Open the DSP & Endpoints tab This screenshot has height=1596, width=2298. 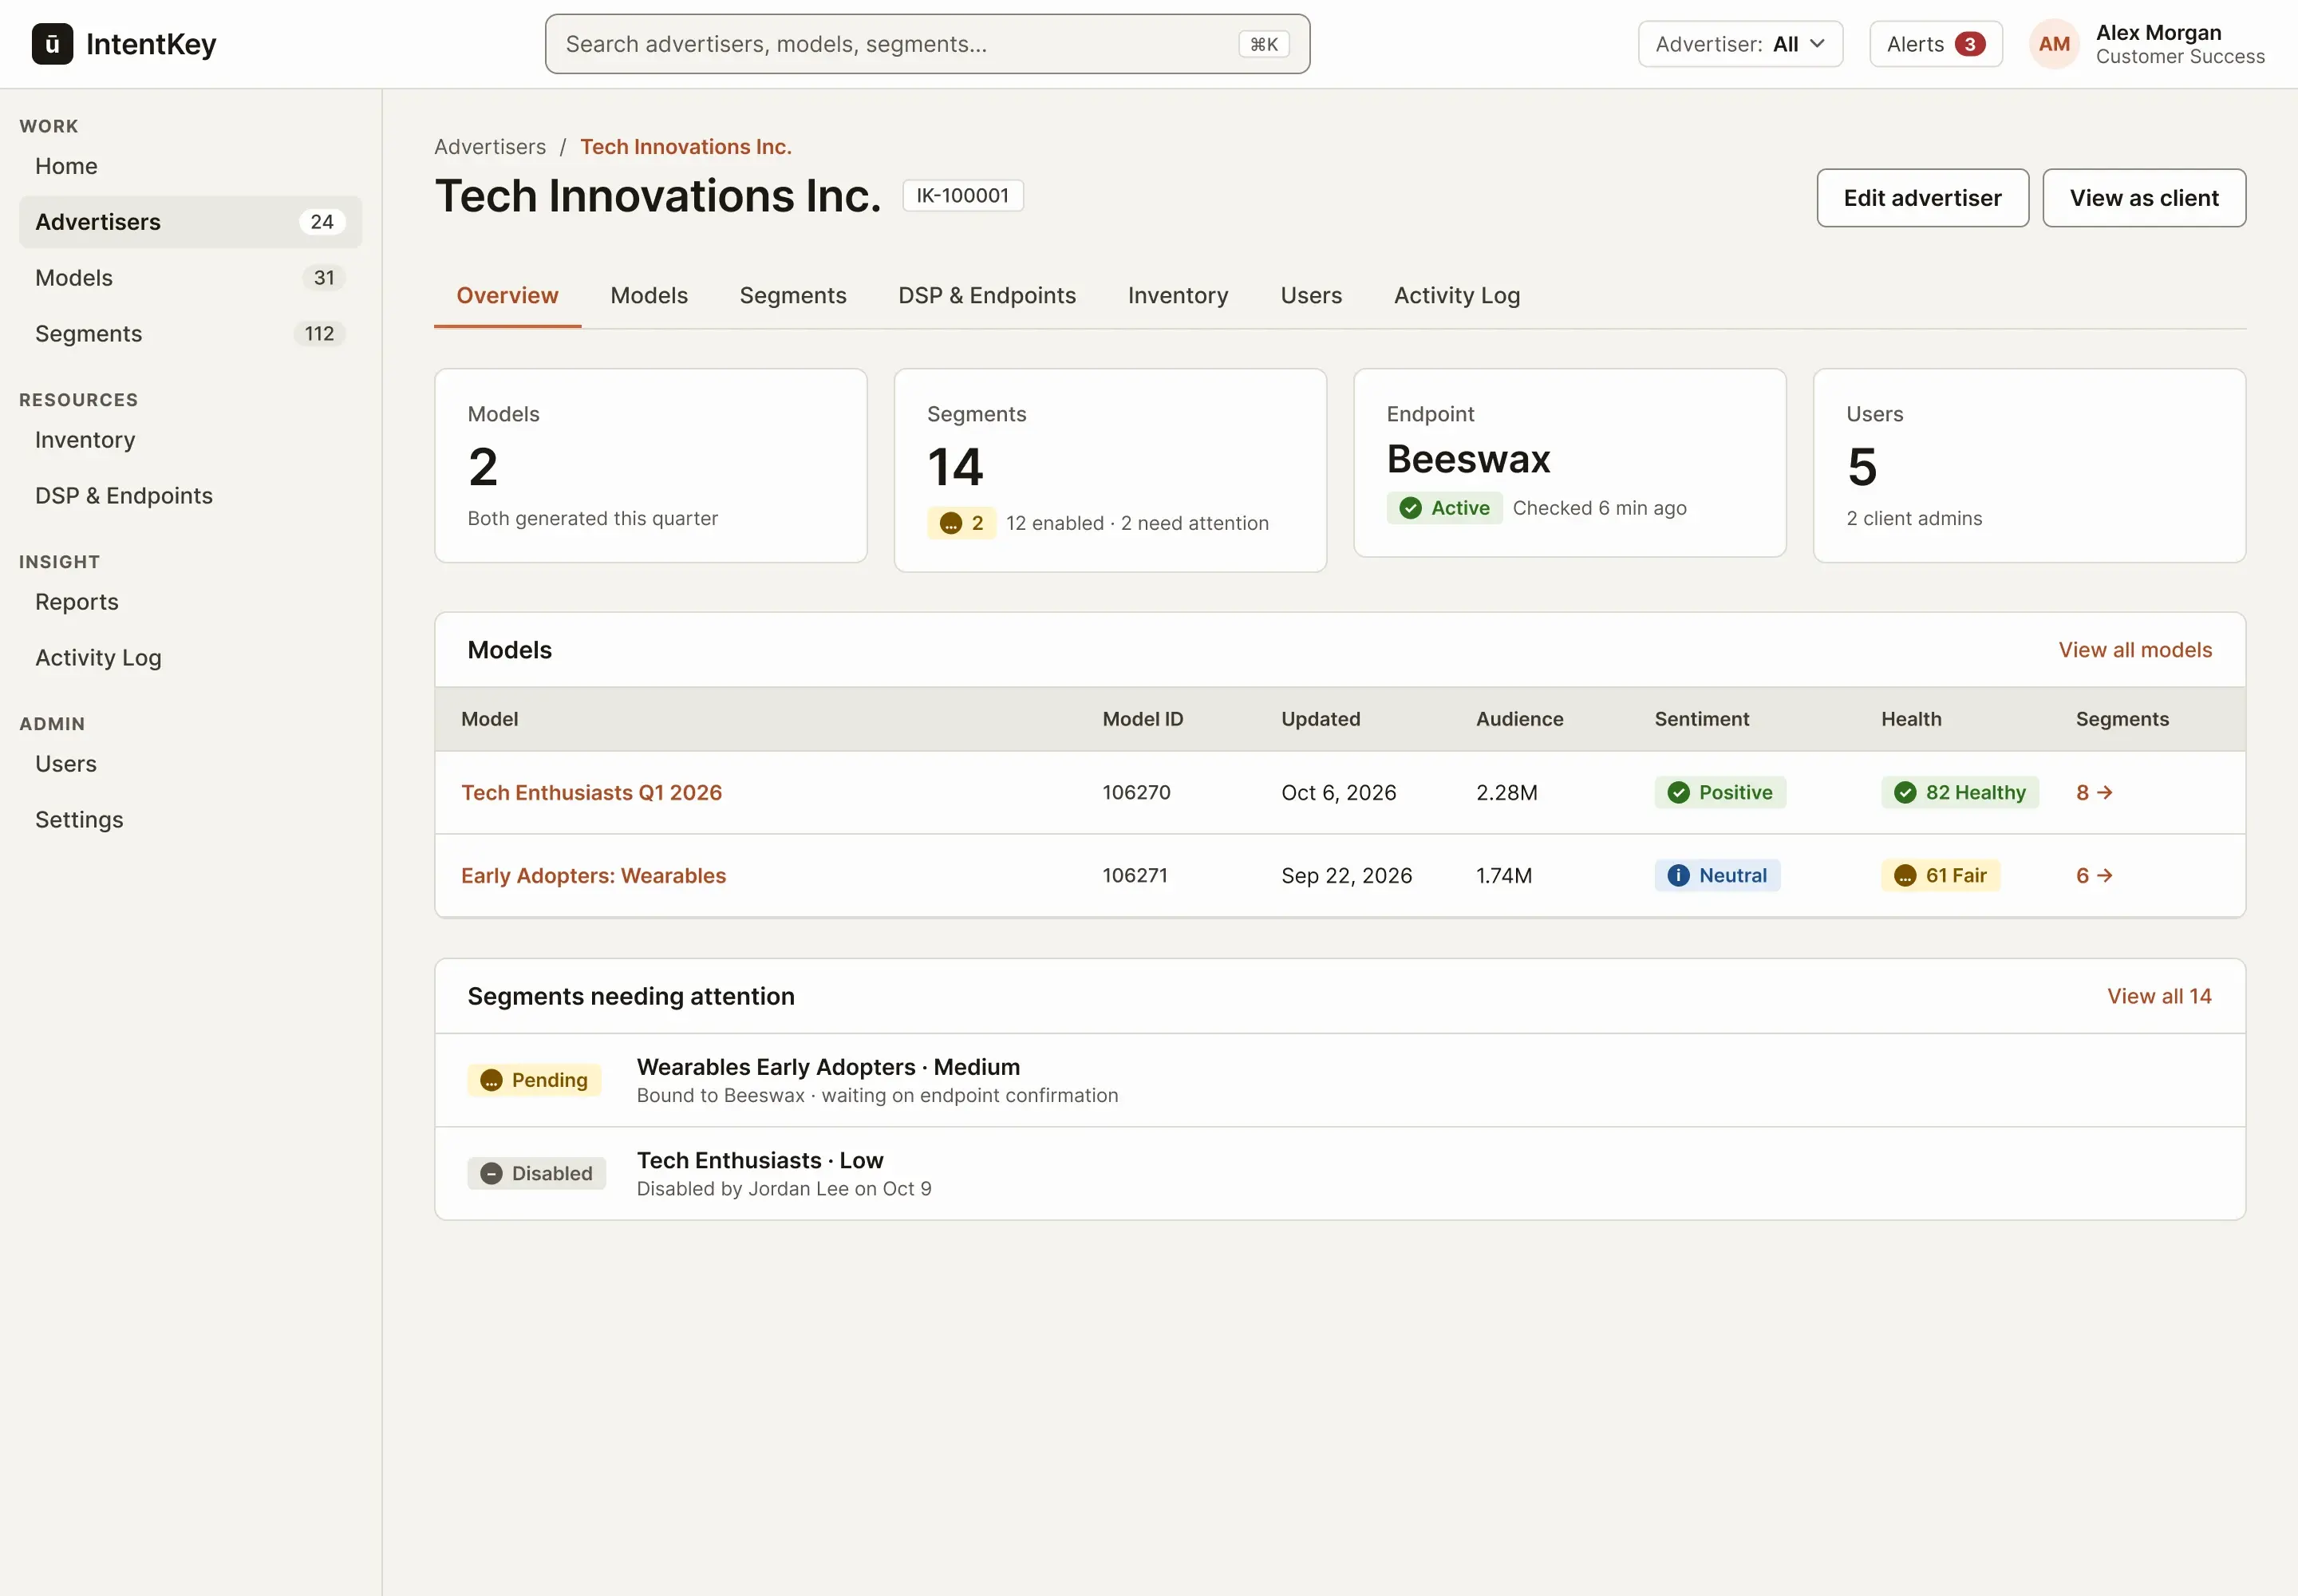pyautogui.click(x=987, y=295)
